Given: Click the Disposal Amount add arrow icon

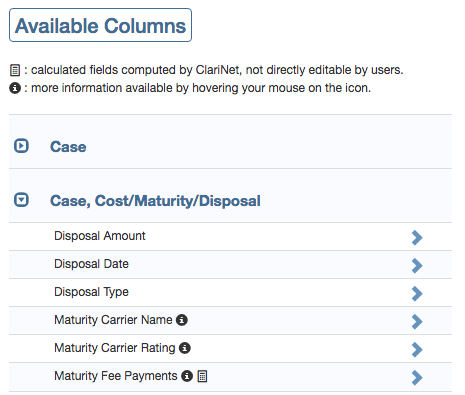Looking at the screenshot, I should [x=417, y=238].
